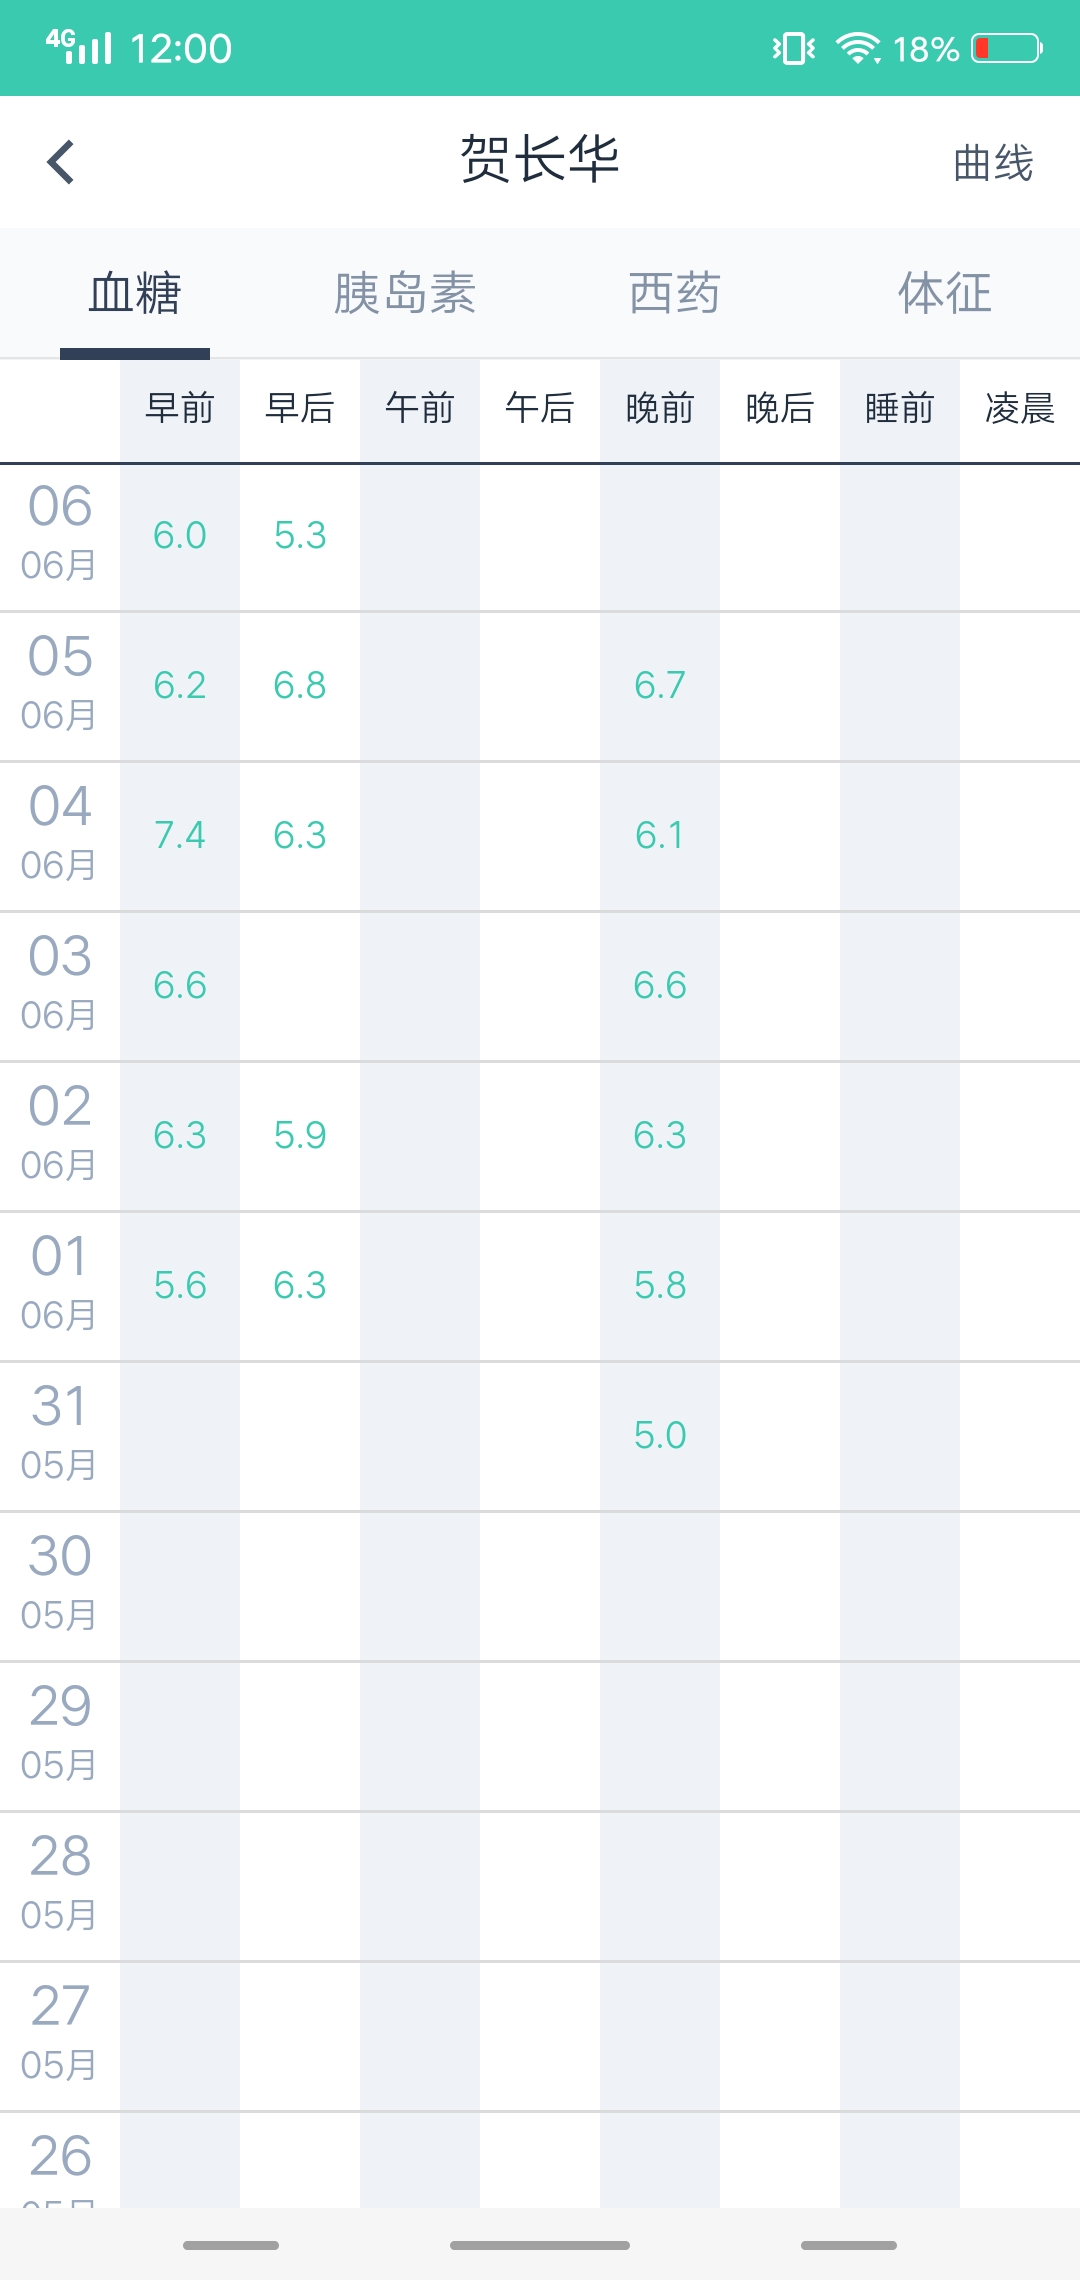Tap the Wi-Fi icon in status bar
The image size is (1080, 2280).
858,48
